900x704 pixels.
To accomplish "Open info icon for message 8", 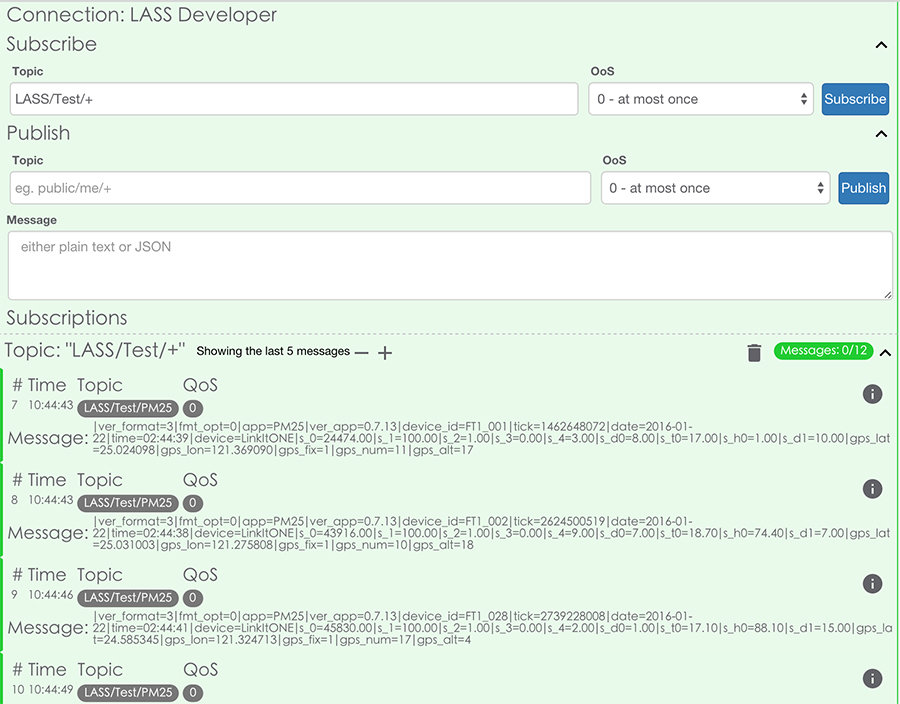I will [872, 489].
